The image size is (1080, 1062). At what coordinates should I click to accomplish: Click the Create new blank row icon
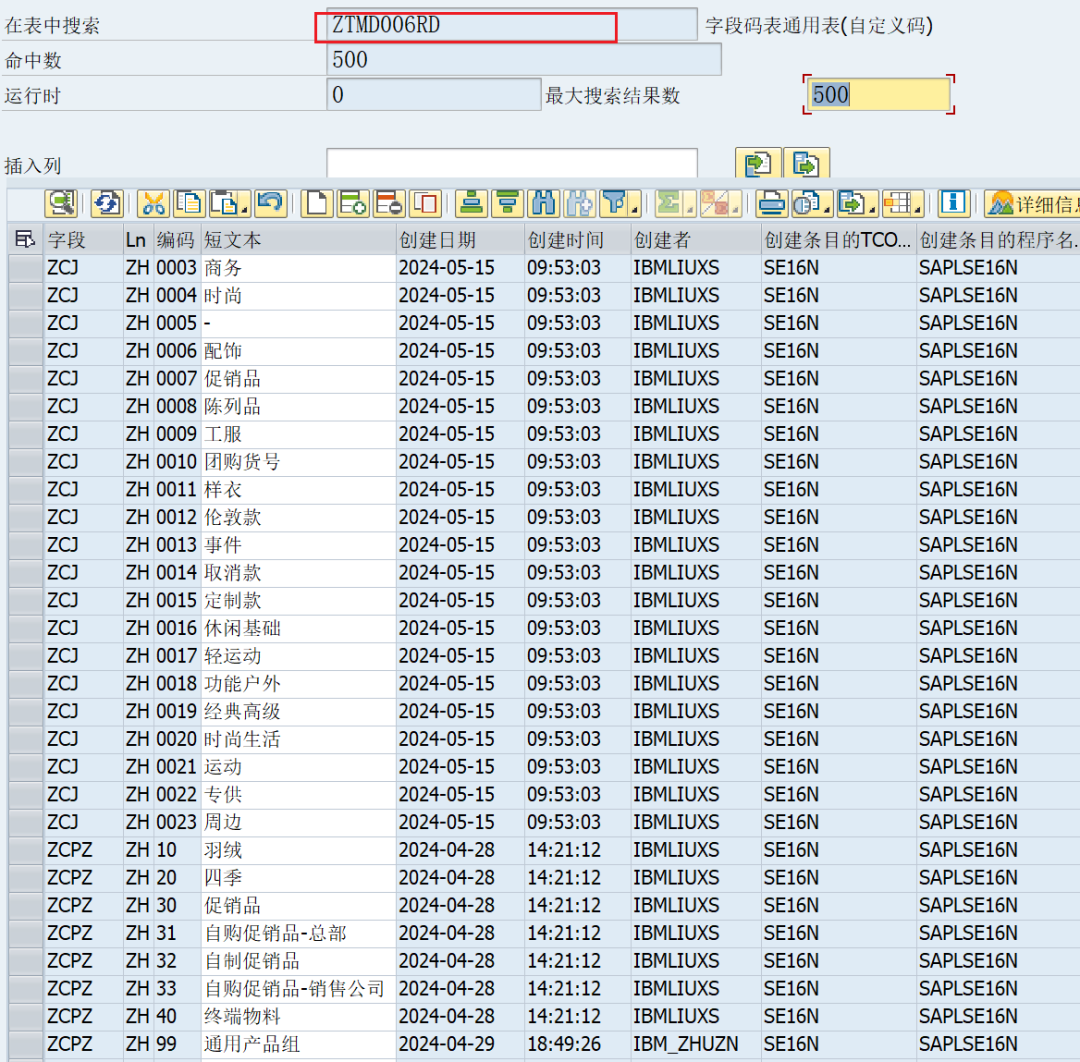317,204
